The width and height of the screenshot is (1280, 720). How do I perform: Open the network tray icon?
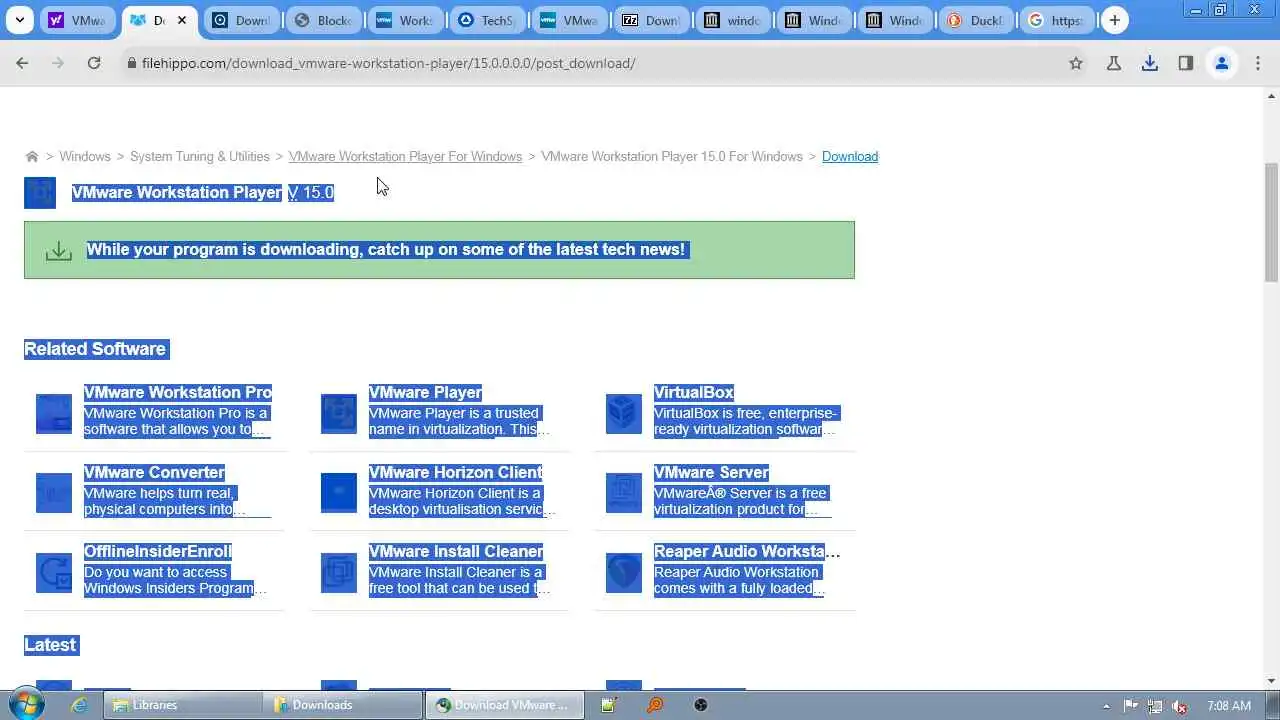click(x=1156, y=705)
